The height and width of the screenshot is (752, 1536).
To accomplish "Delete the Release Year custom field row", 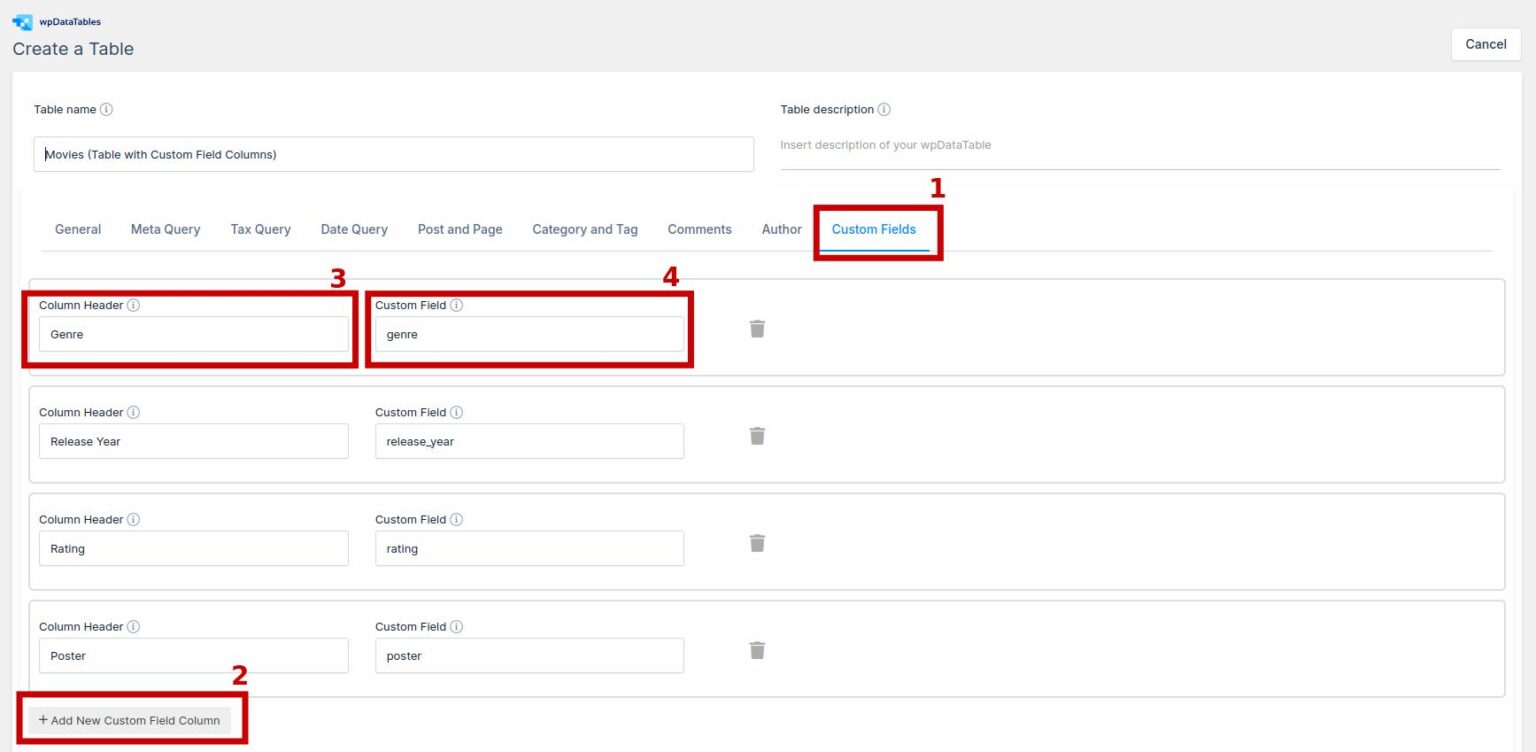I will (x=757, y=436).
